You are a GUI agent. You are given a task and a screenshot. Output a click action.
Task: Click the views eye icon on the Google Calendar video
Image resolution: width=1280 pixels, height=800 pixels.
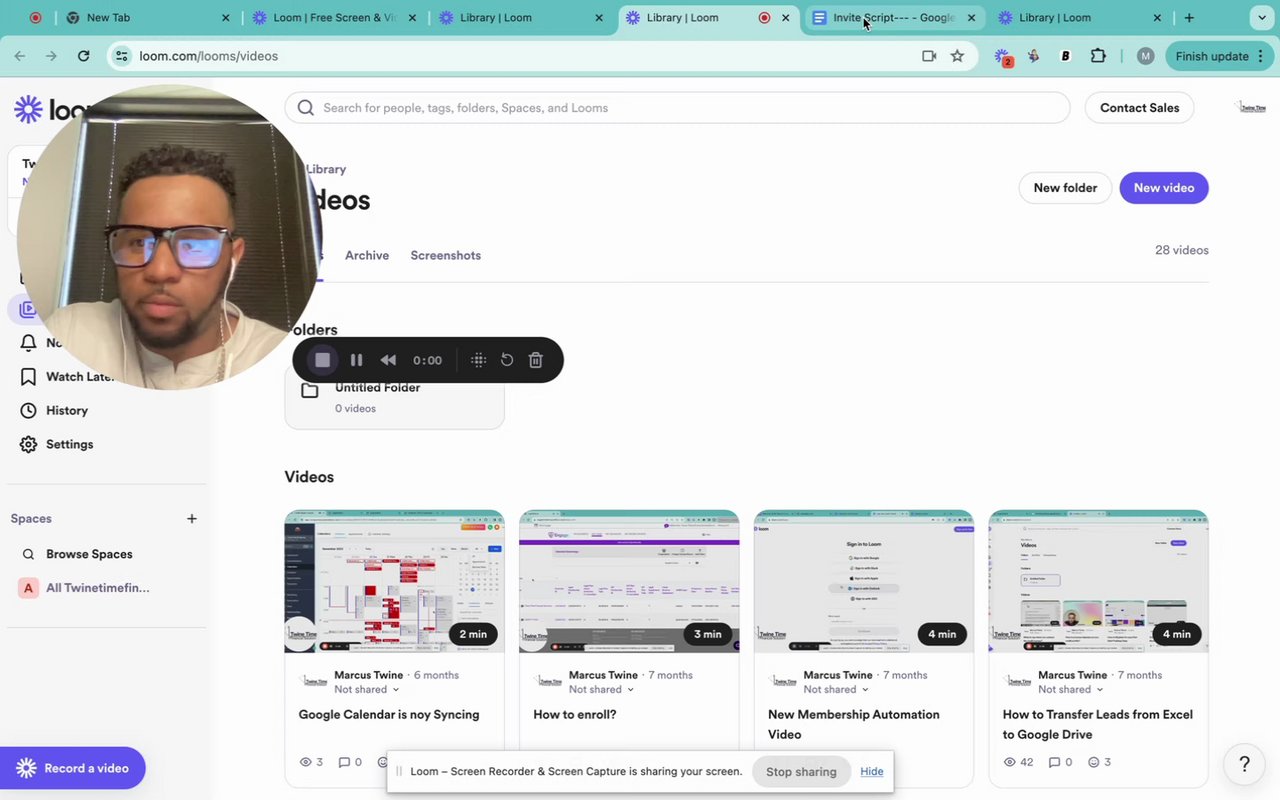coord(306,762)
